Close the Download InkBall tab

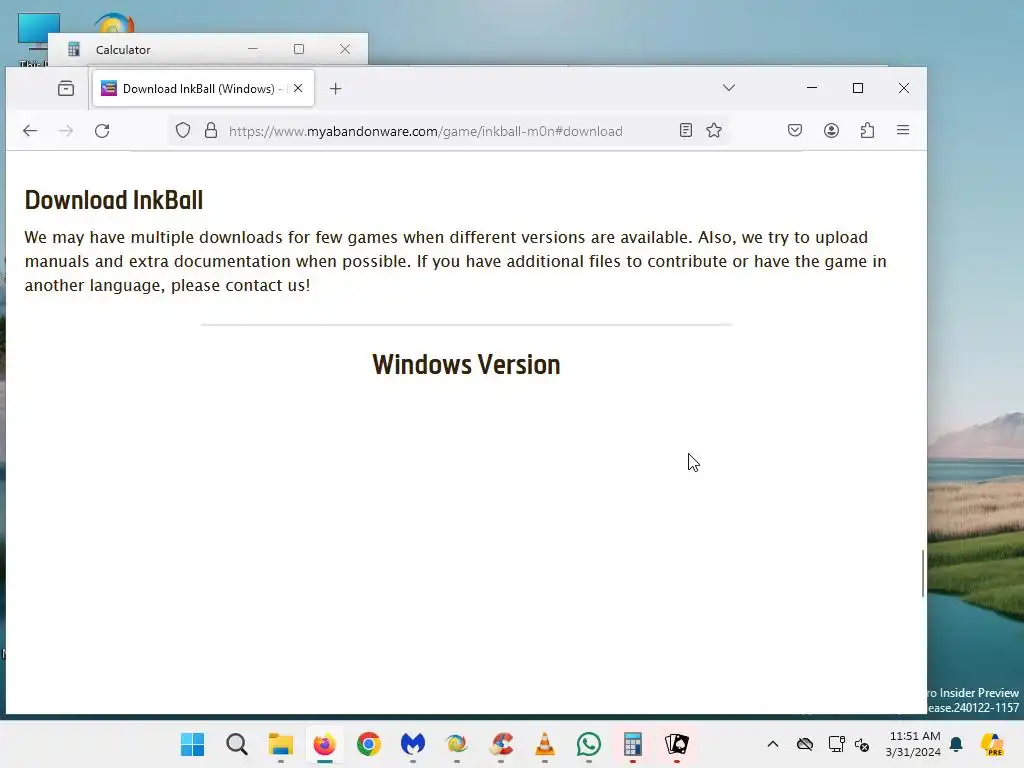tap(298, 88)
